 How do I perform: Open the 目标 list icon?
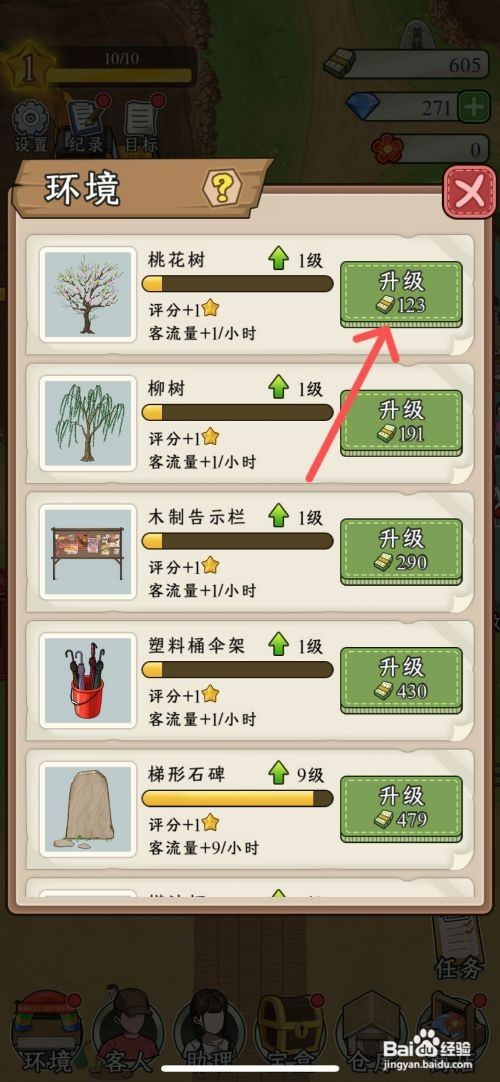coord(141,126)
